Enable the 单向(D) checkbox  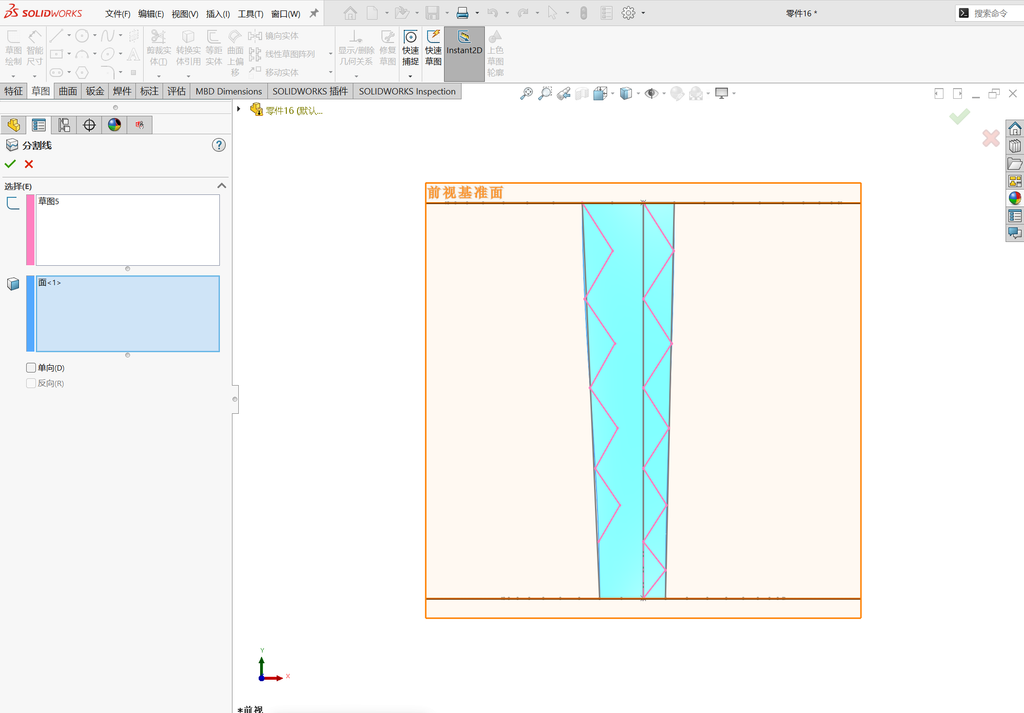pyautogui.click(x=31, y=368)
